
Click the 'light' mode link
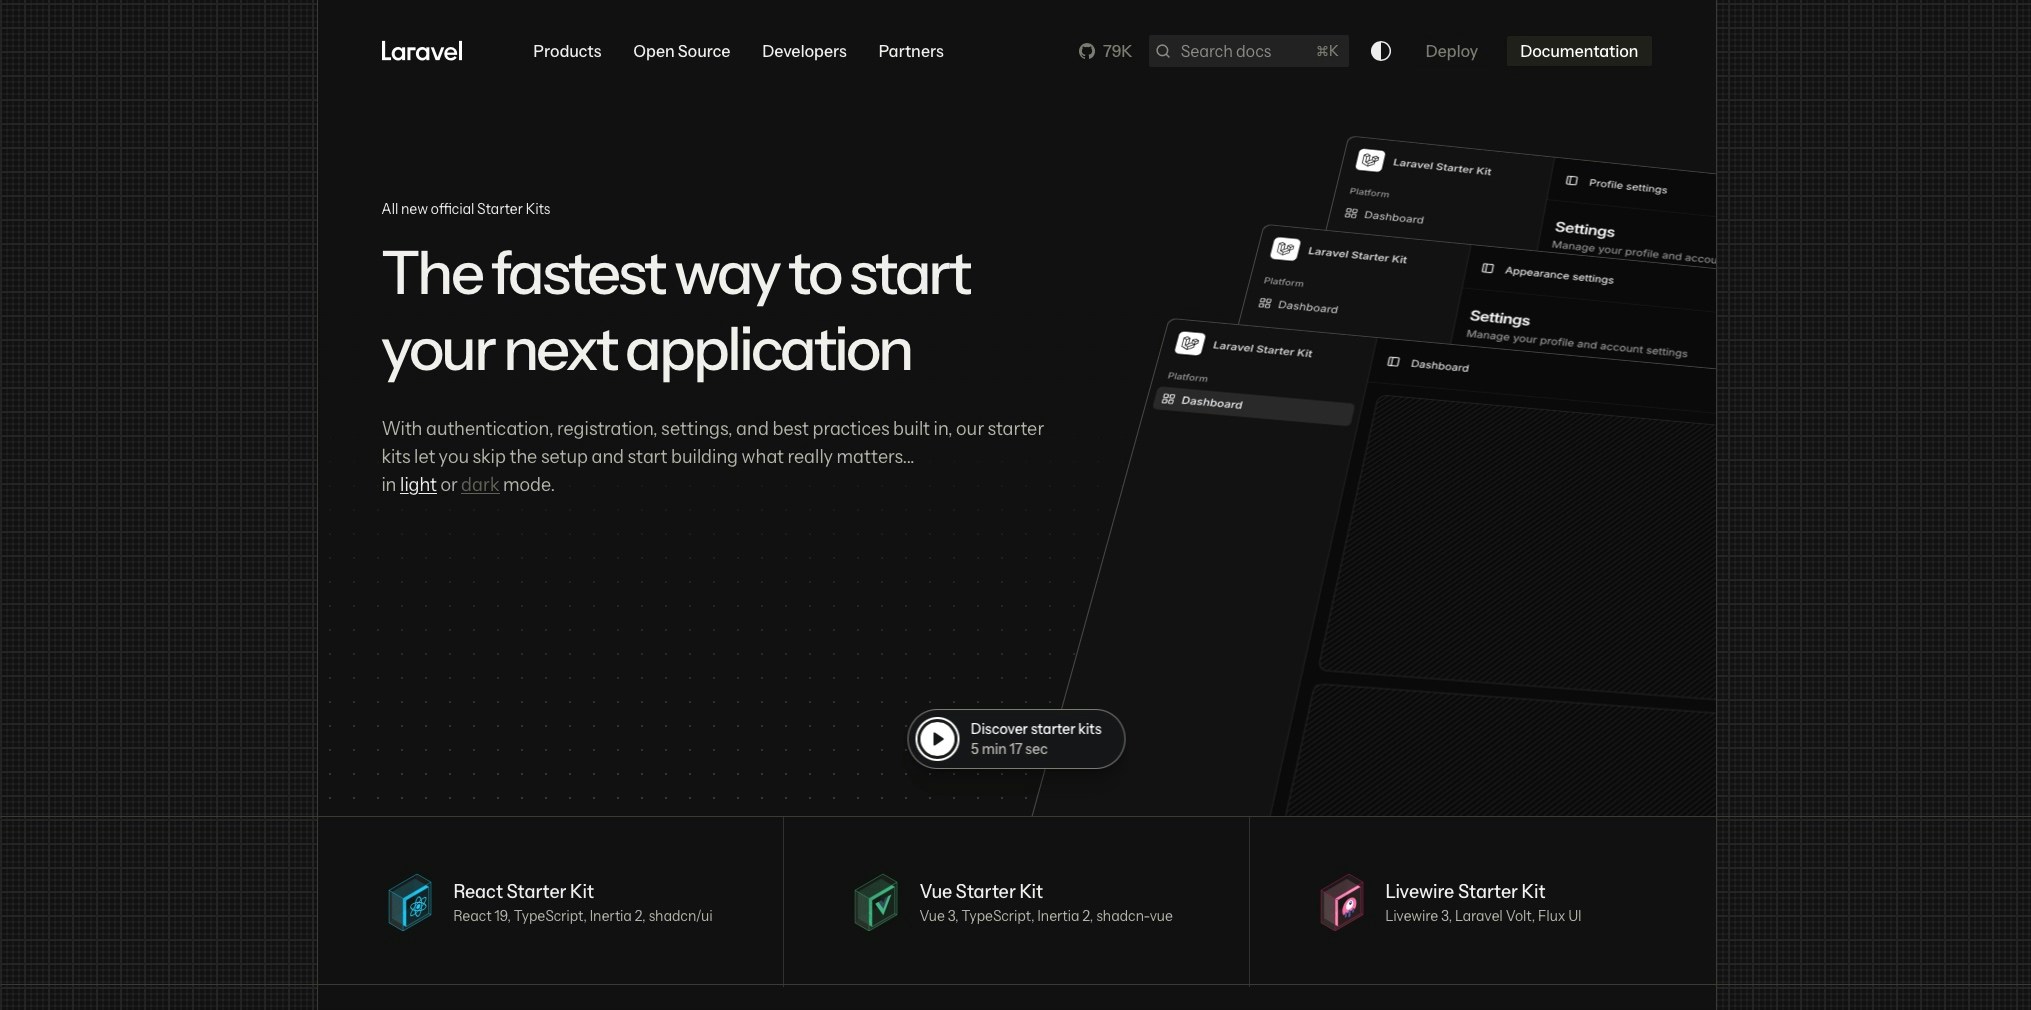pos(418,485)
